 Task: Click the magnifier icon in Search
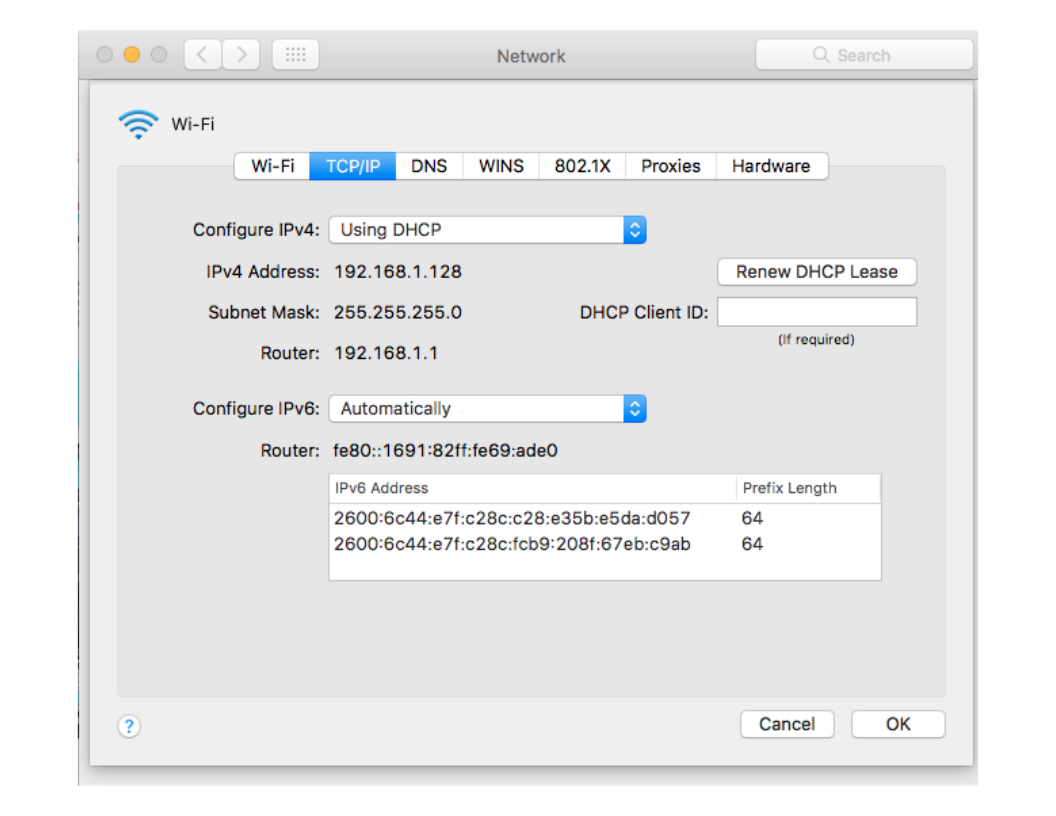[x=821, y=55]
